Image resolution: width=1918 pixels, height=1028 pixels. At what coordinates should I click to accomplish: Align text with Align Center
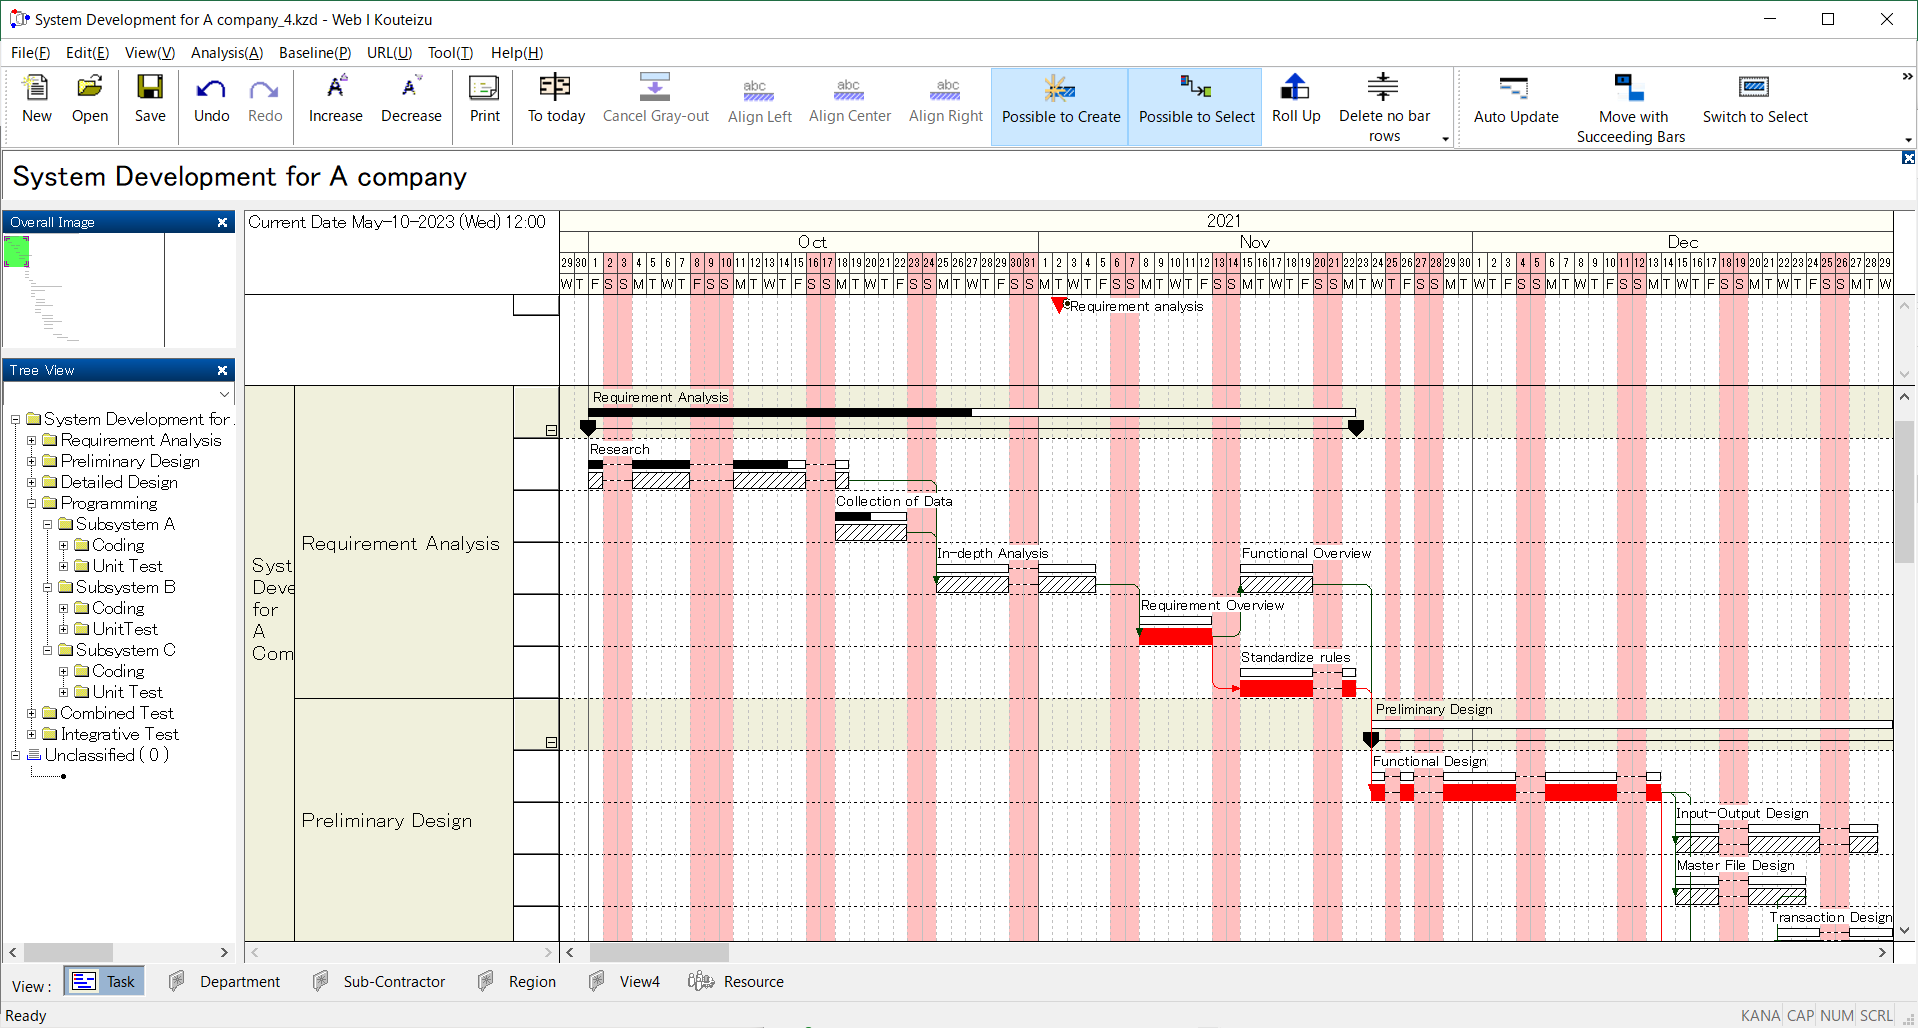(x=849, y=100)
